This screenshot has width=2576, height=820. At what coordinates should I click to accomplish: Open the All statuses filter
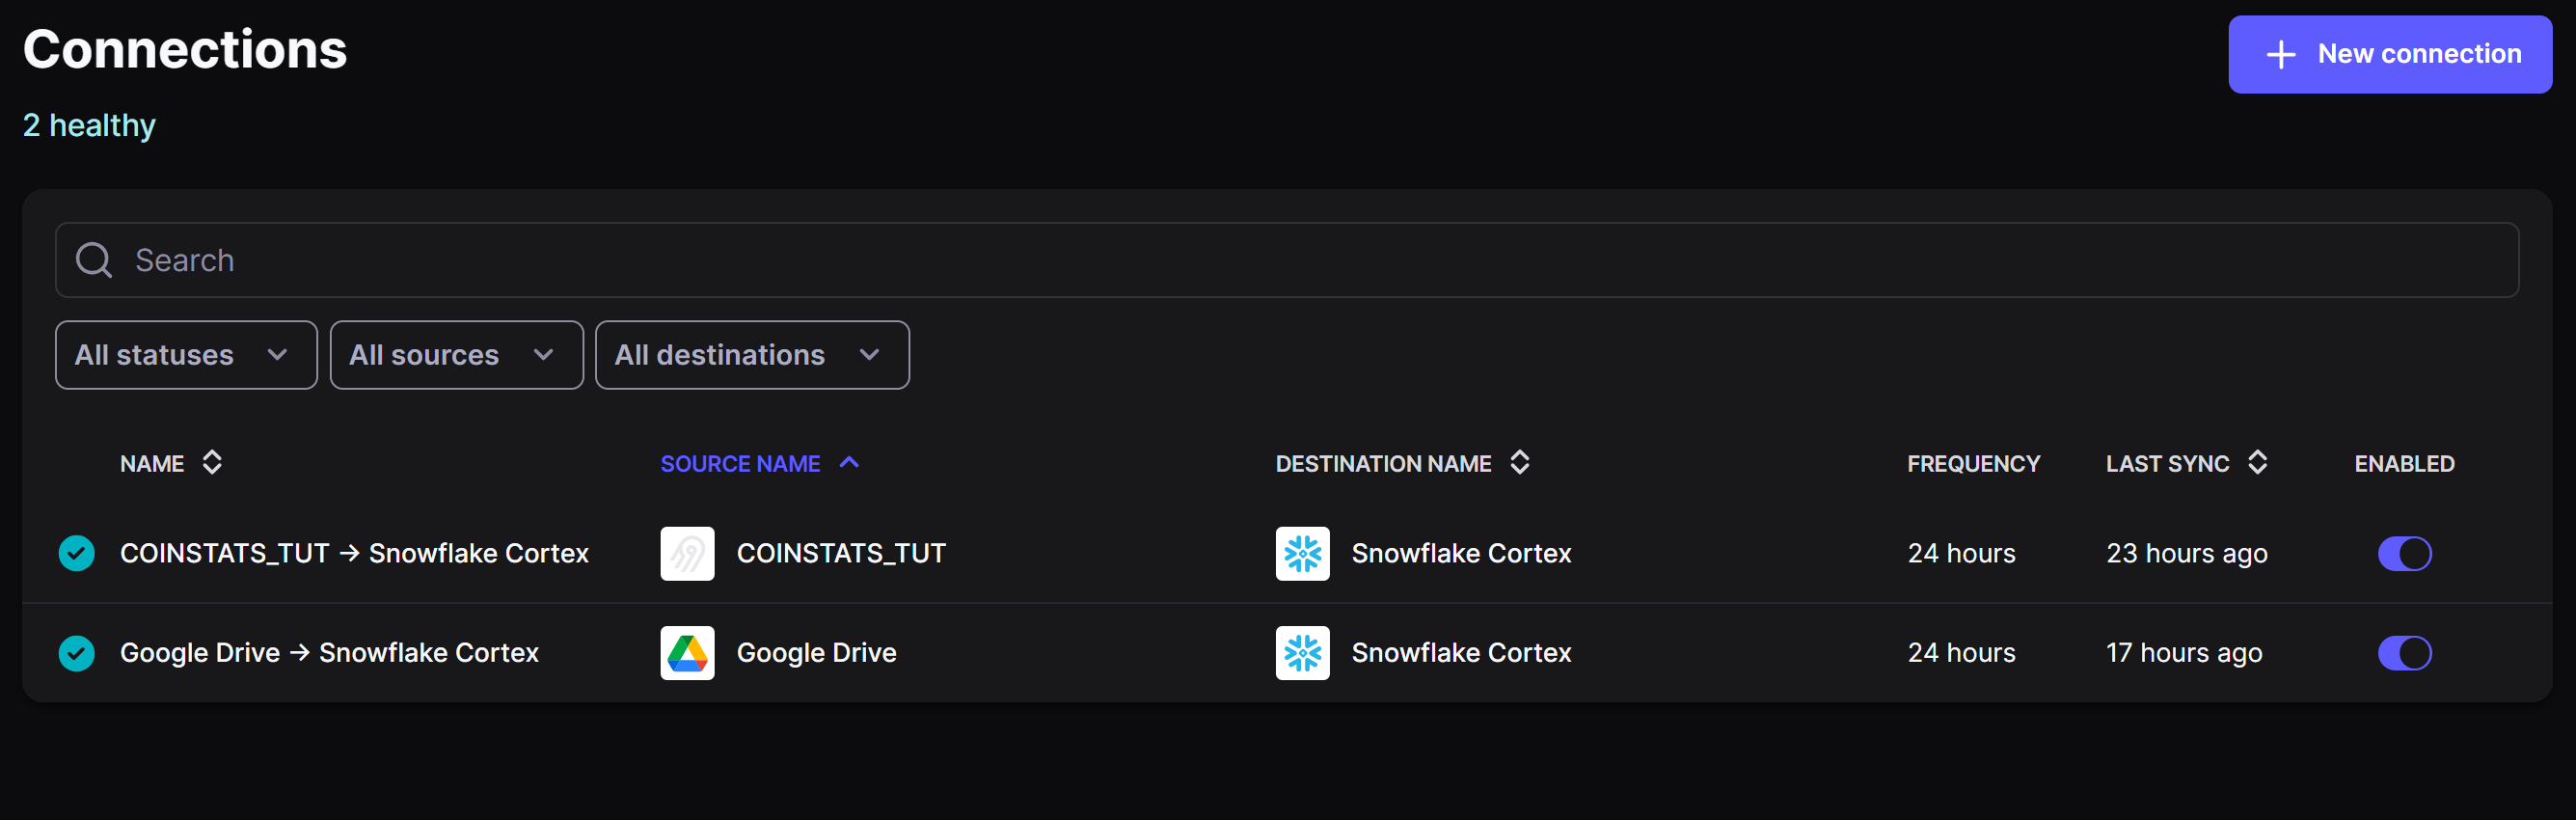(185, 355)
